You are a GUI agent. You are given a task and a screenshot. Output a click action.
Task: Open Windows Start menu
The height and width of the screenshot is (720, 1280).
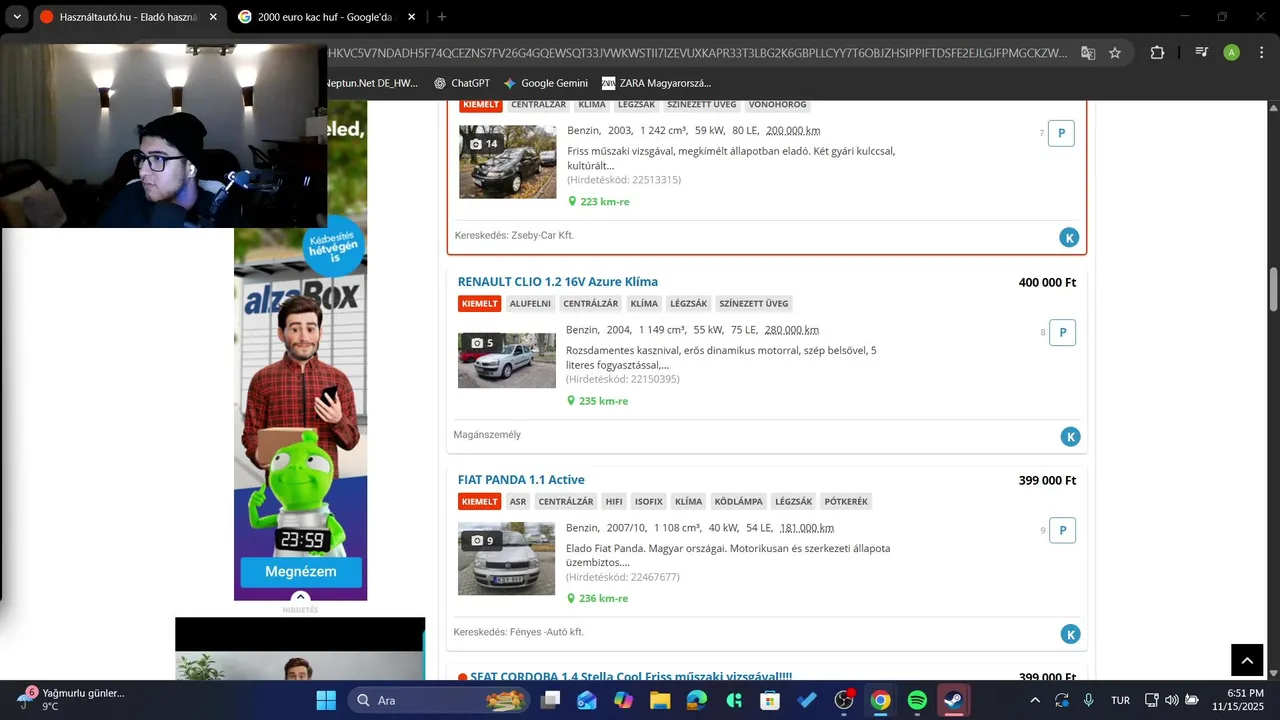326,700
